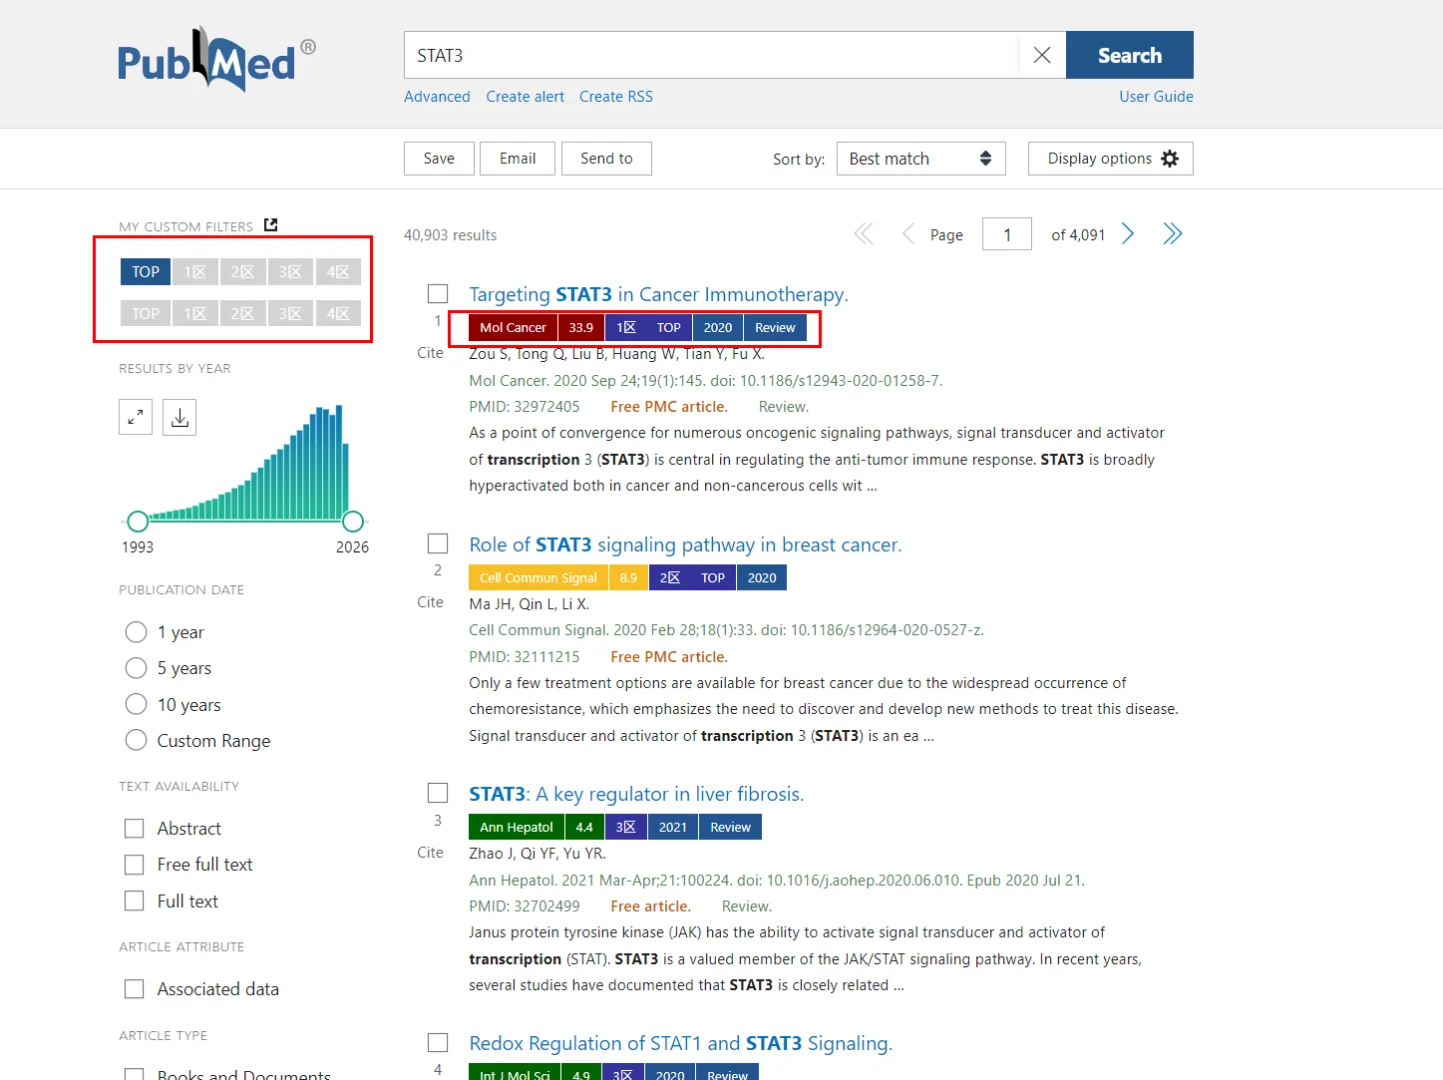Screen dimensions: 1443x1080
Task: Select the Custom Range date option
Action: (x=136, y=740)
